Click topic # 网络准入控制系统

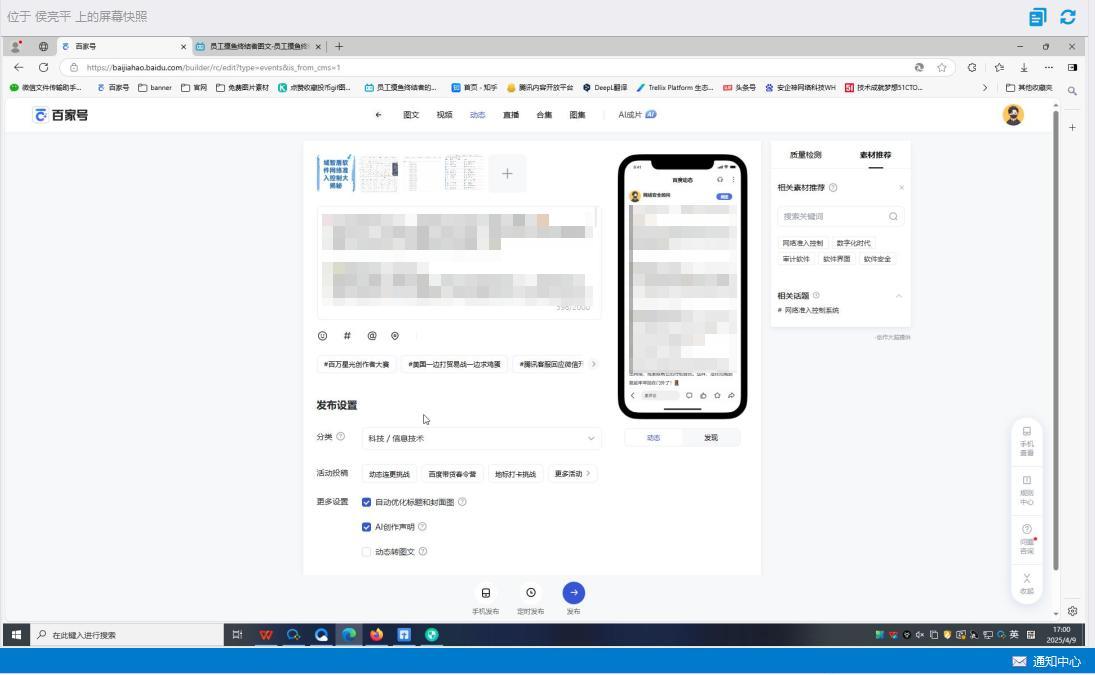(808, 310)
